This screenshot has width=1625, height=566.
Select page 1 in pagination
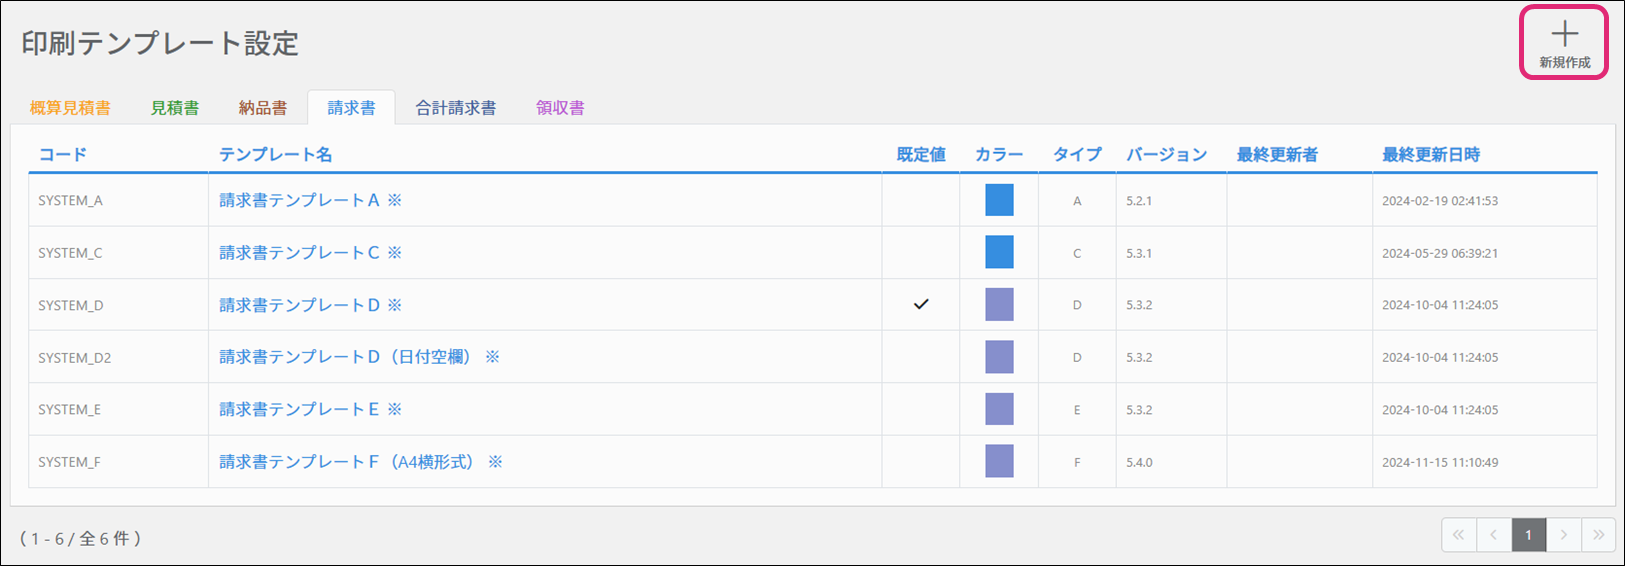tap(1528, 535)
